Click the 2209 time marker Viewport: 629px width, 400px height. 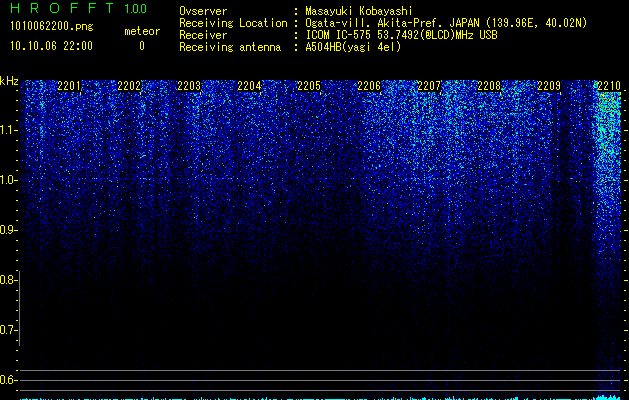click(x=549, y=86)
